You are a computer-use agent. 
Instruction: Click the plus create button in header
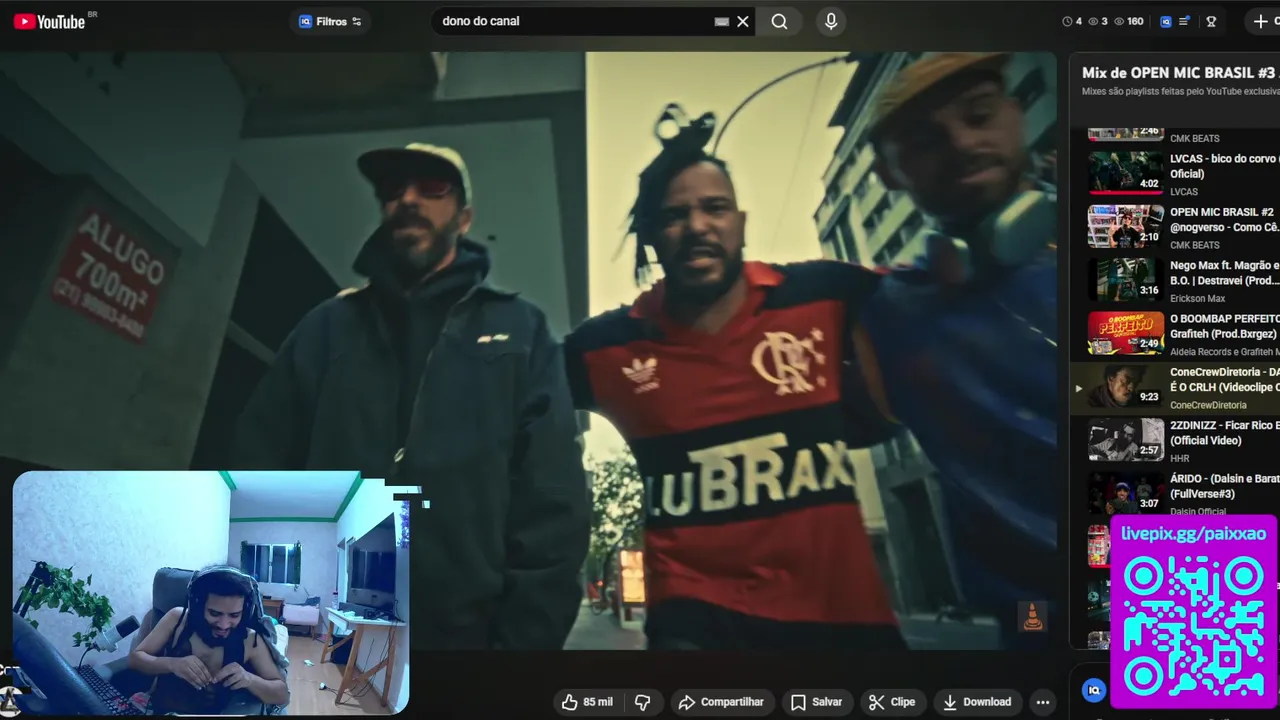(1261, 21)
